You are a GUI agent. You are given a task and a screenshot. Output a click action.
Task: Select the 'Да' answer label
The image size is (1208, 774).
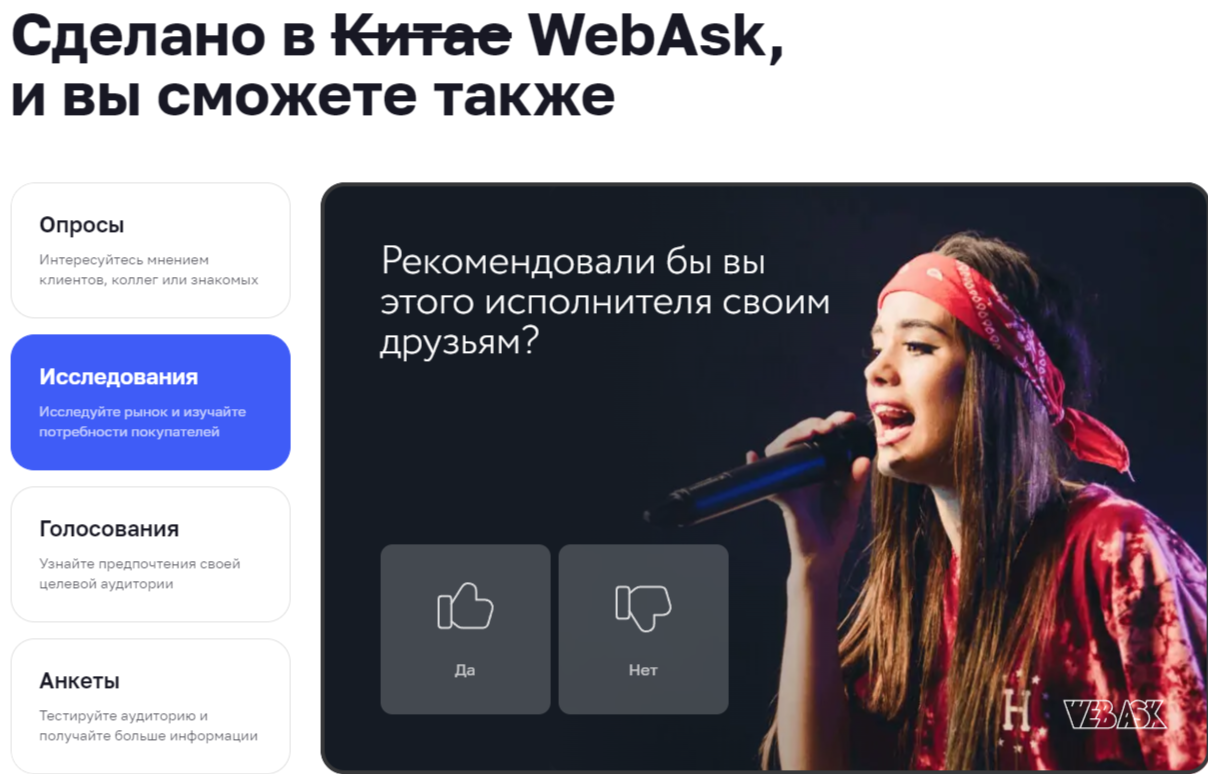pyautogui.click(x=465, y=670)
